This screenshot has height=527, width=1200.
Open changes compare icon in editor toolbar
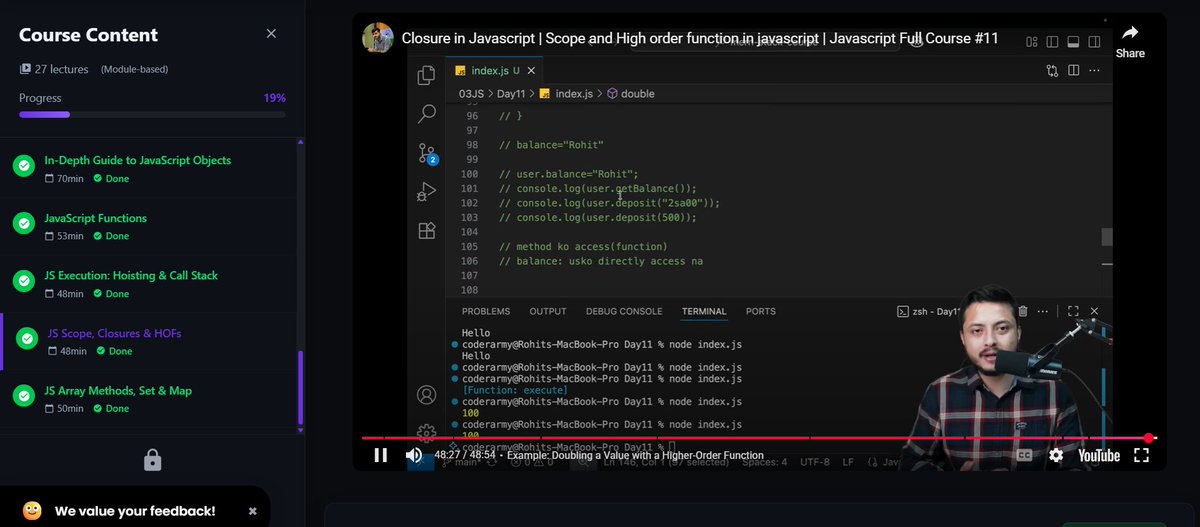click(1052, 70)
